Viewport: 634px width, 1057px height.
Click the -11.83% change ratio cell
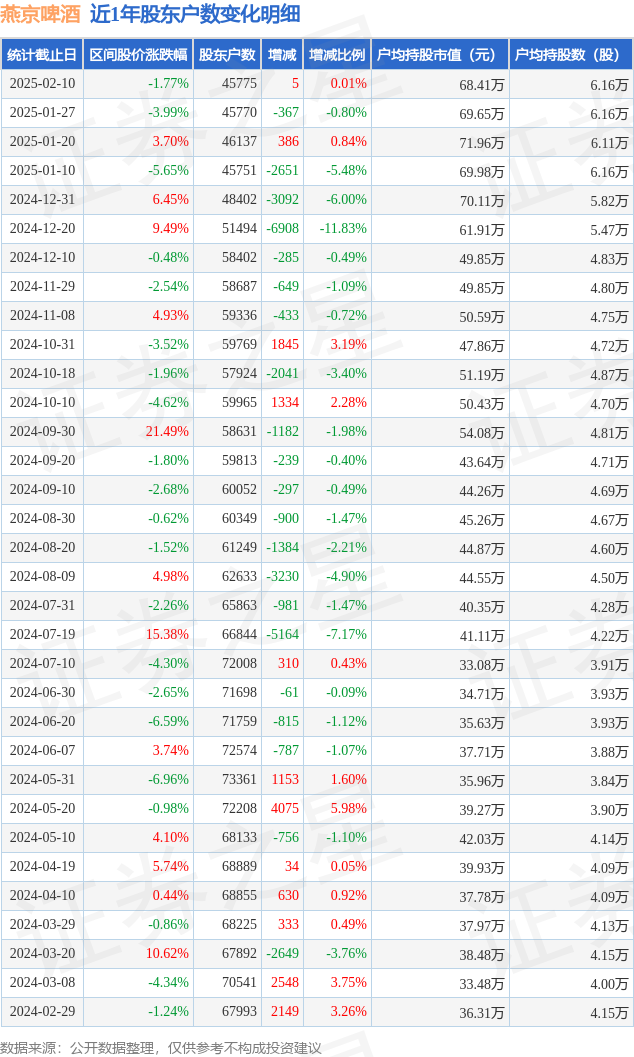coord(343,229)
